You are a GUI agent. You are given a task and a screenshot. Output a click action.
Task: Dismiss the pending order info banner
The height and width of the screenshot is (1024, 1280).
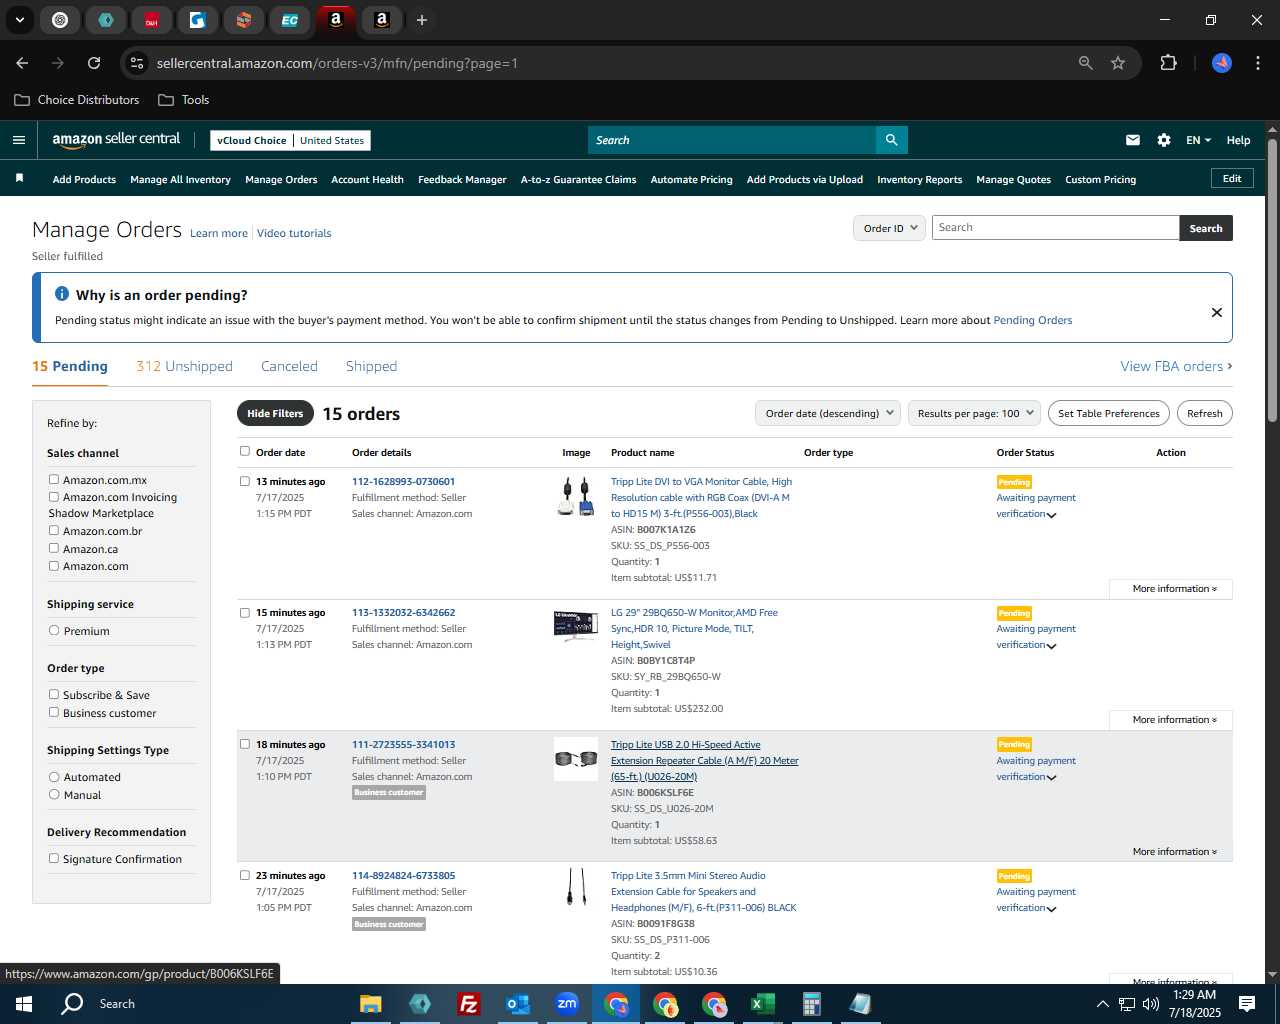[1217, 312]
